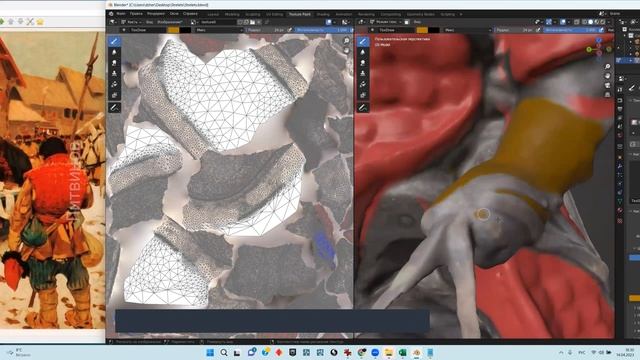
Task: Click the paint mask icon in the 3D viewport header
Action: (x=407, y=22)
